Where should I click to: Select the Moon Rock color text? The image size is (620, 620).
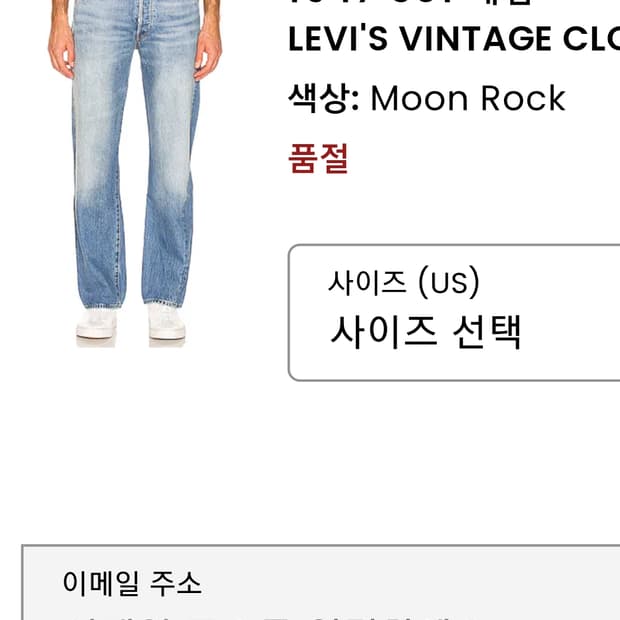click(468, 98)
